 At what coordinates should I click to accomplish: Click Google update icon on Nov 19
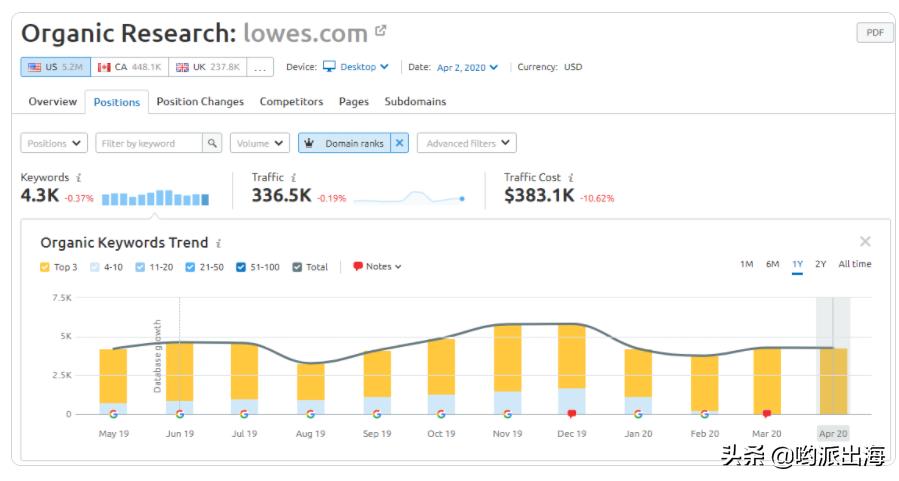click(x=507, y=413)
